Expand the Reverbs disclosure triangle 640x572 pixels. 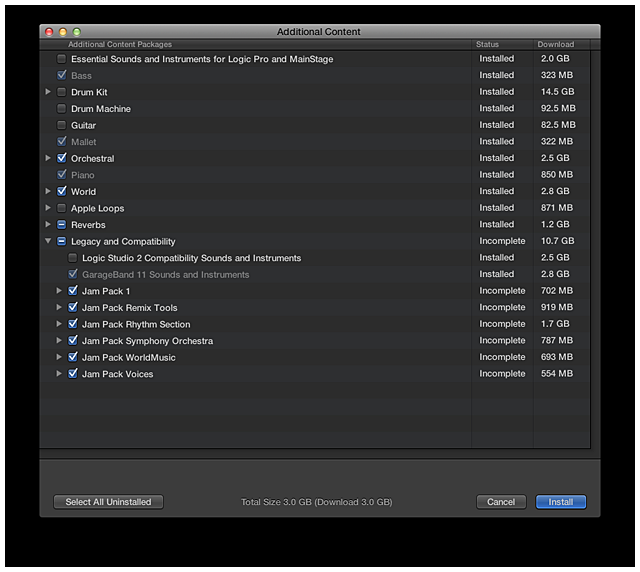click(x=48, y=225)
